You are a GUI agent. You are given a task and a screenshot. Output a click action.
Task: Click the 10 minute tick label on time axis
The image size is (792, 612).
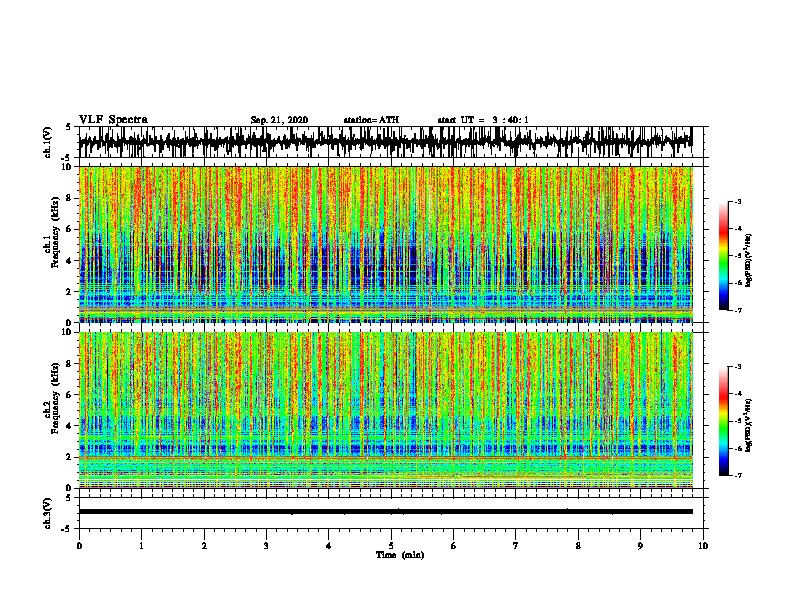click(x=703, y=546)
